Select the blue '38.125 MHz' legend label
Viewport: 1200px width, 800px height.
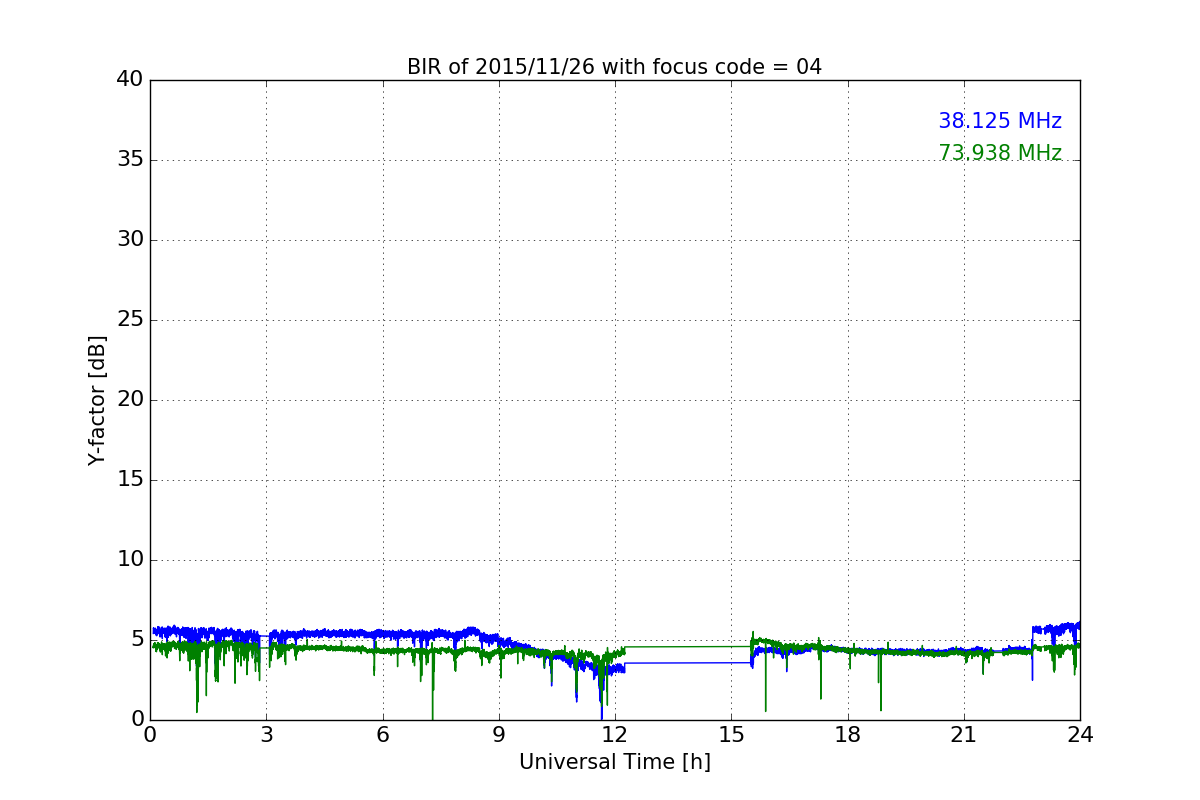1000,121
